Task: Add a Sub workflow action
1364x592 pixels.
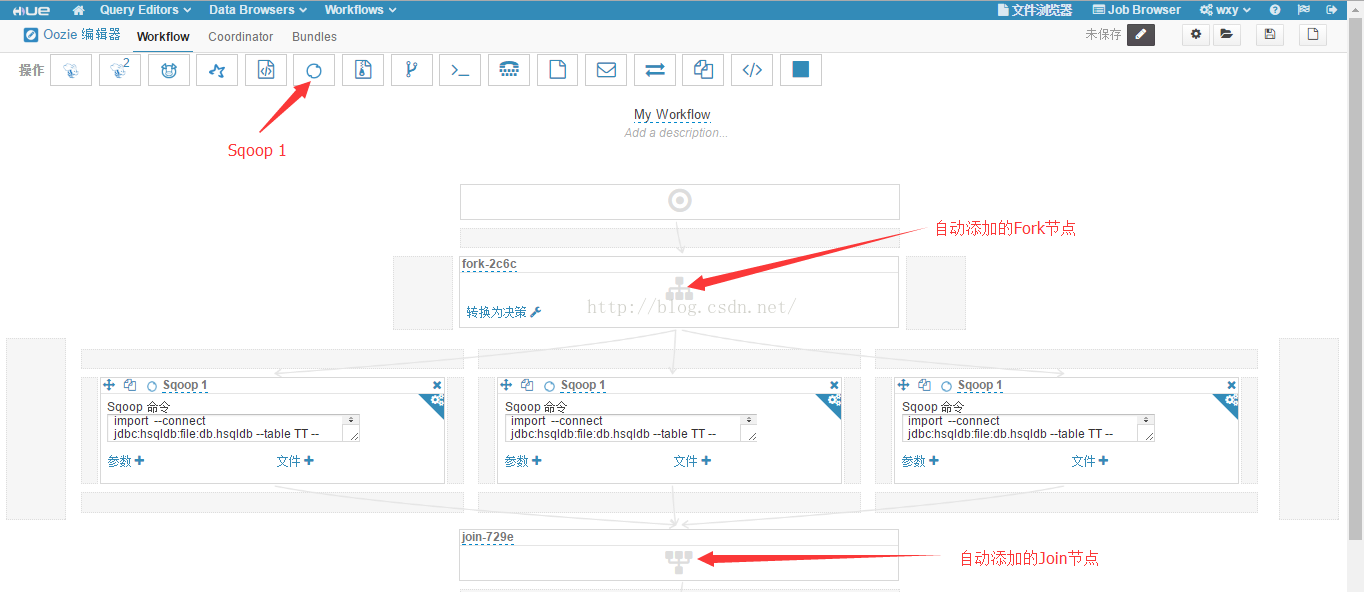Action: [x=412, y=70]
